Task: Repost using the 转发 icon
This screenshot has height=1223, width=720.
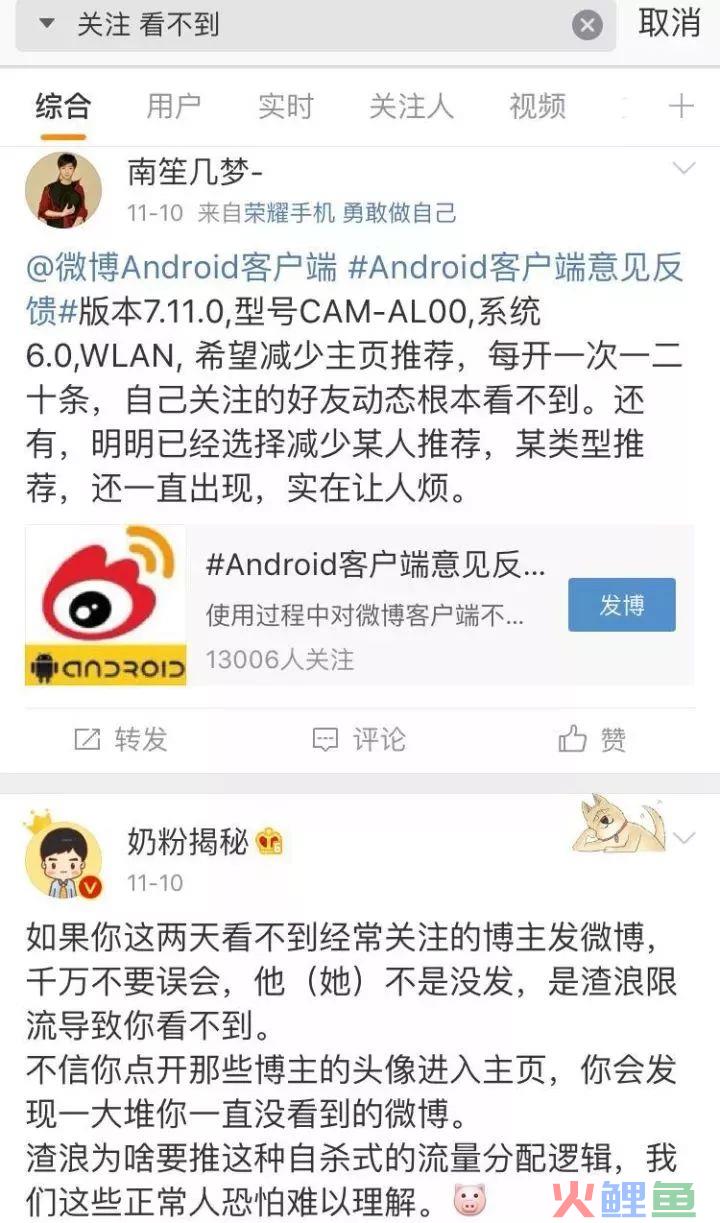Action: [120, 739]
